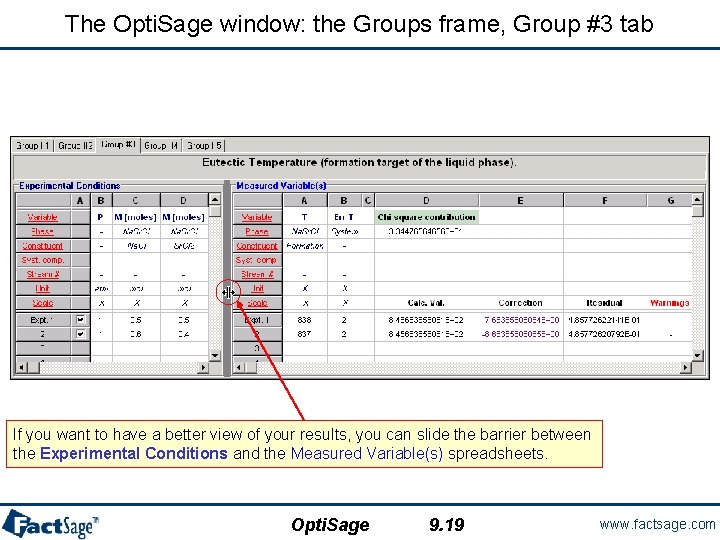Viewport: 720px width, 540px height.
Task: Click the Experimental Conditions scroll-left arrow
Action: coord(22,367)
